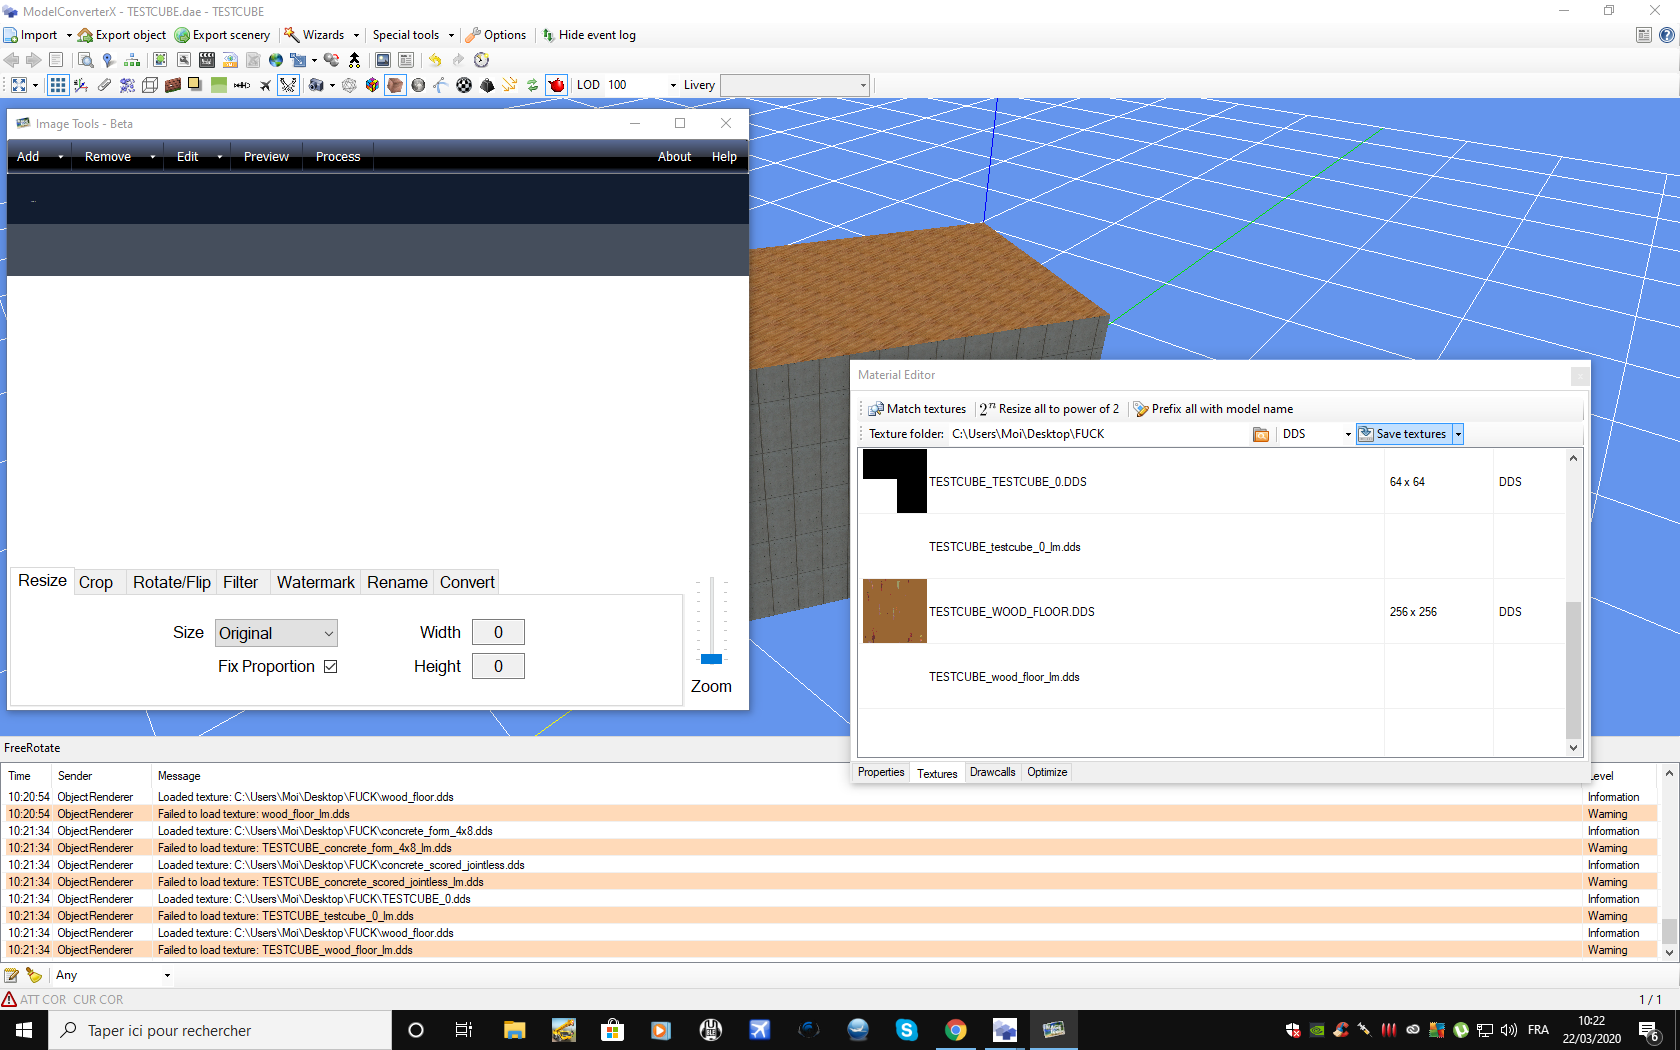
Task: Click the camera view icon
Action: (x=316, y=85)
